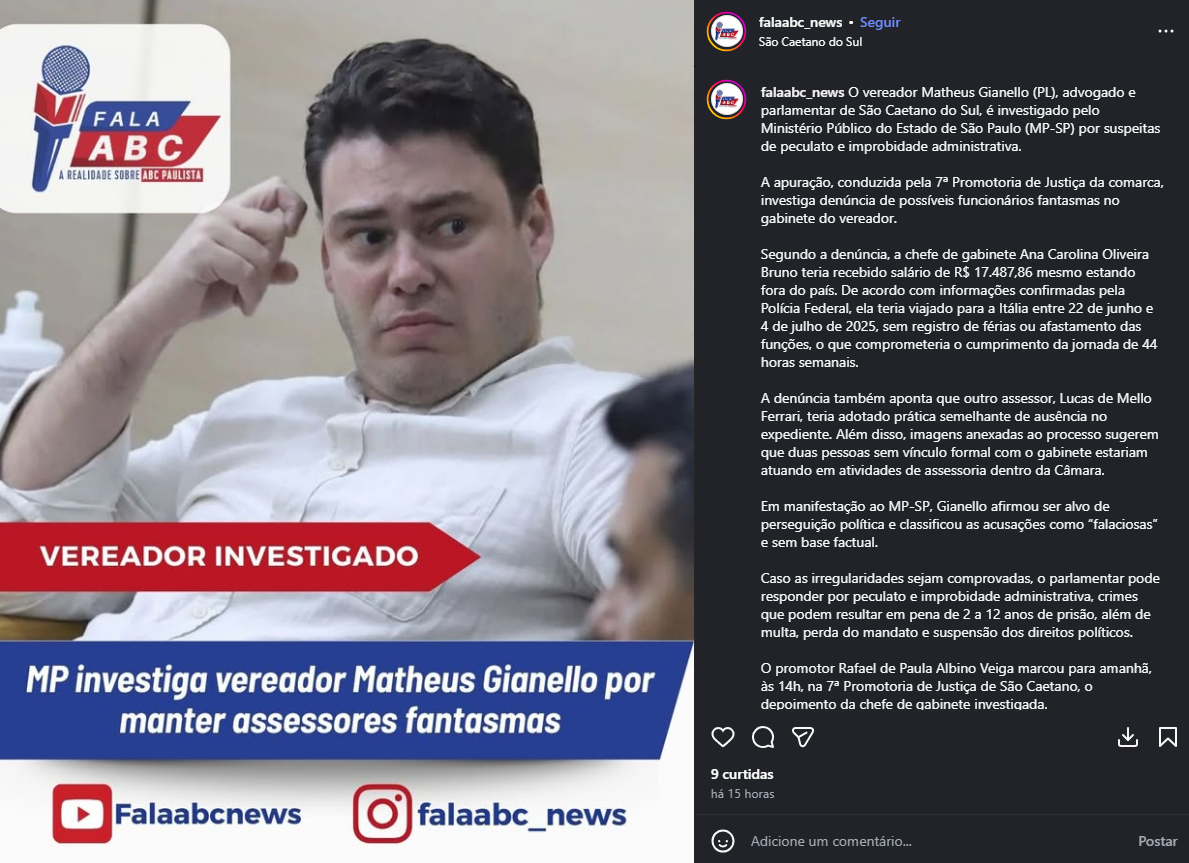Viewport: 1189px width, 863px height.
Task: Click the YouTube logo on the image
Action: coord(82,814)
